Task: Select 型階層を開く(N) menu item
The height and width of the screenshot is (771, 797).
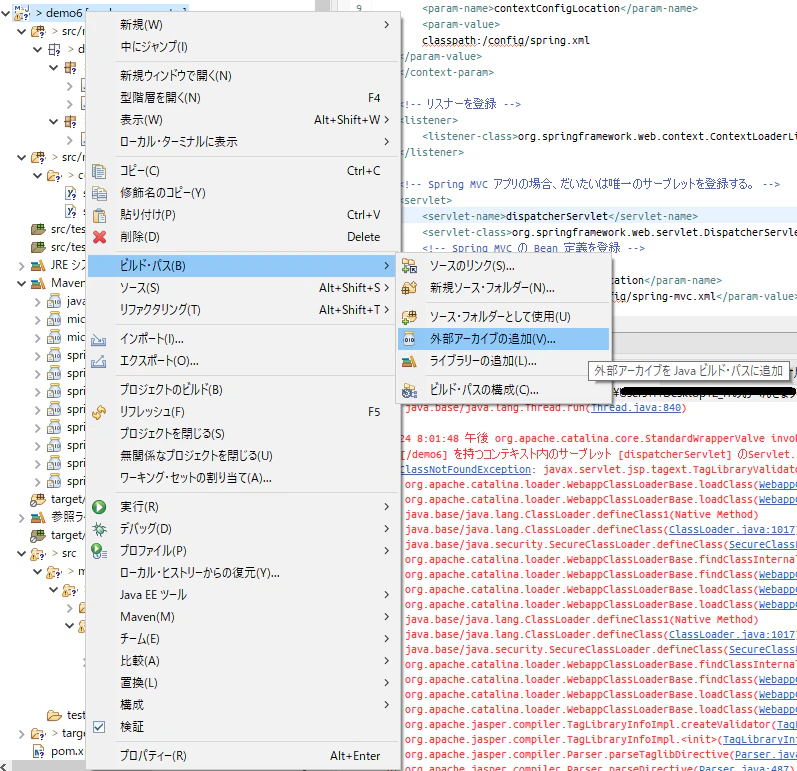Action: [x=242, y=98]
